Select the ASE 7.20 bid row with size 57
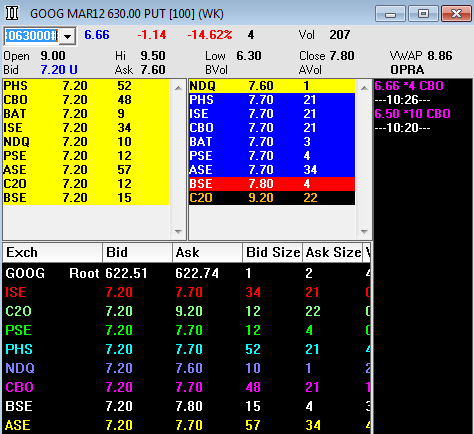The width and height of the screenshot is (474, 434). click(x=86, y=170)
